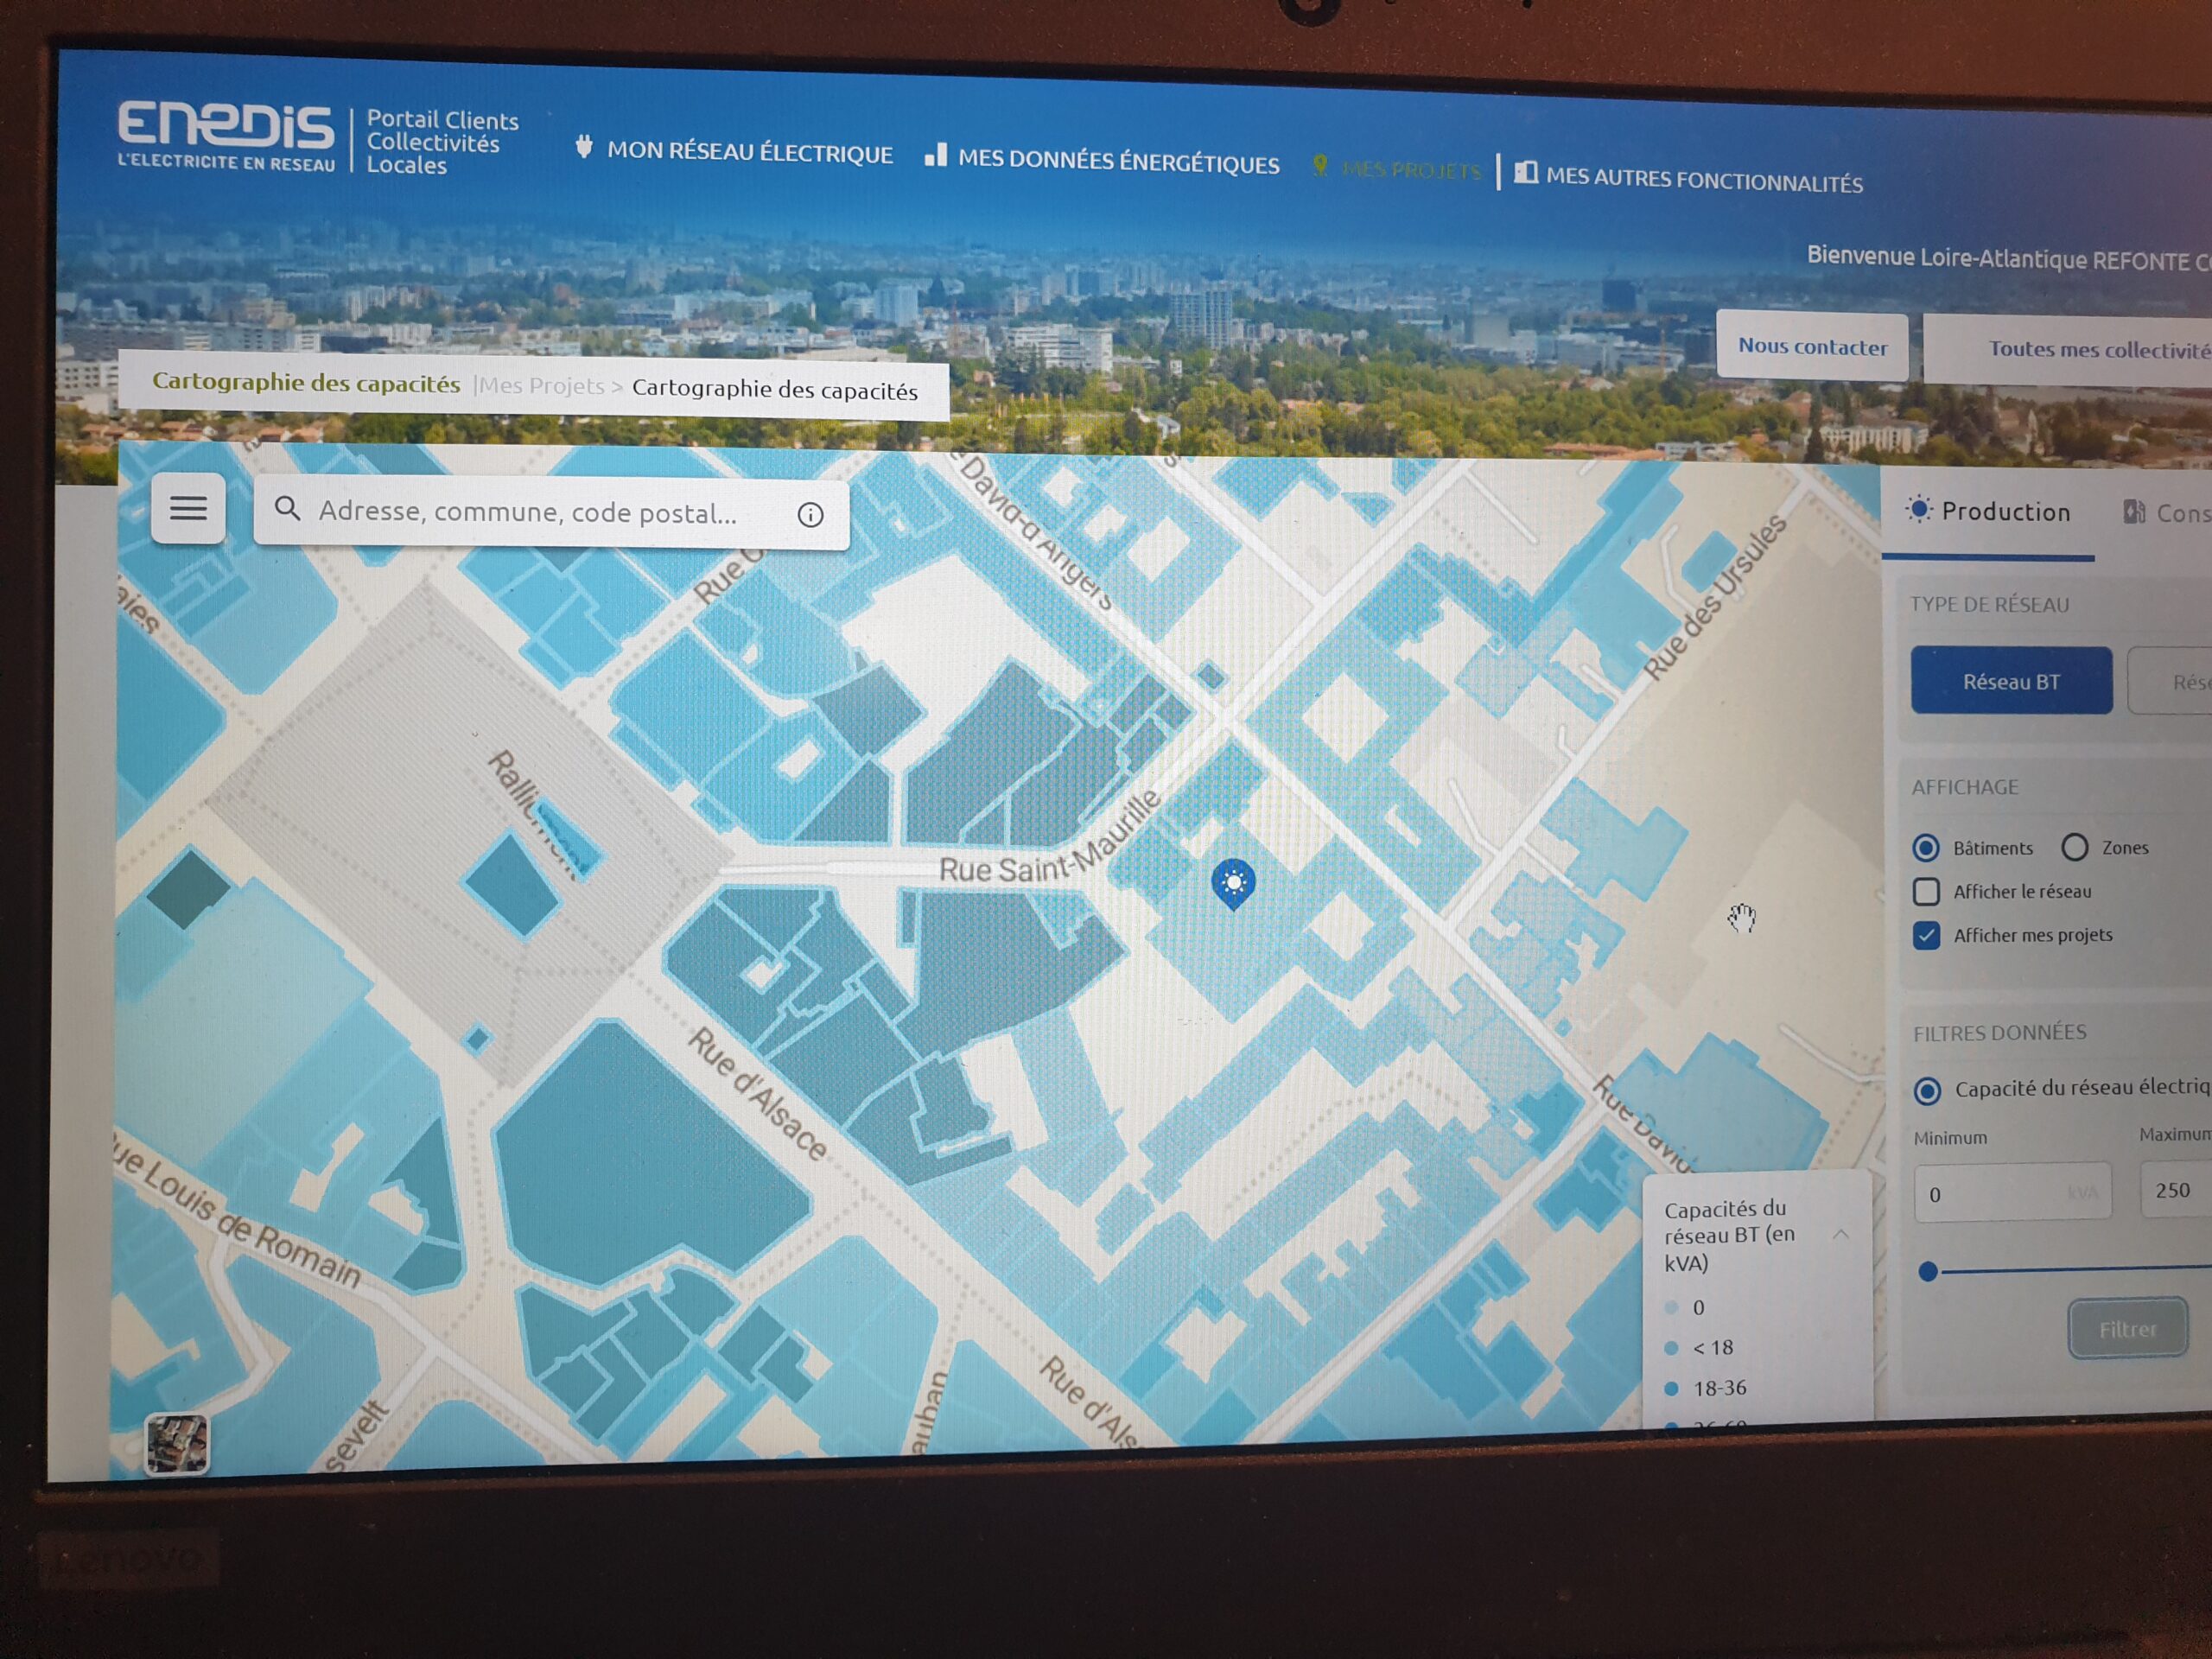Select the Production sun icon
The height and width of the screenshot is (1659, 2212).
(x=1921, y=510)
